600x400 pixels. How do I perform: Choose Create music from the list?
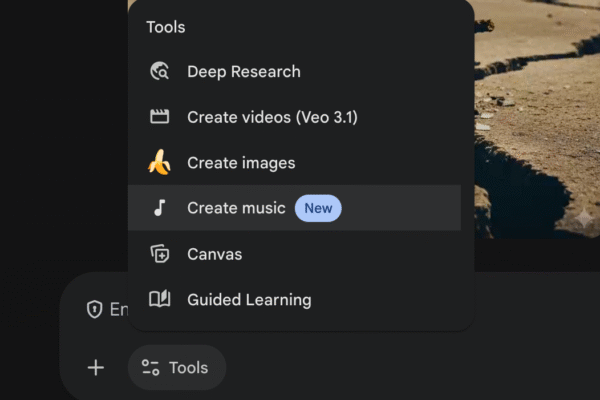click(x=295, y=208)
